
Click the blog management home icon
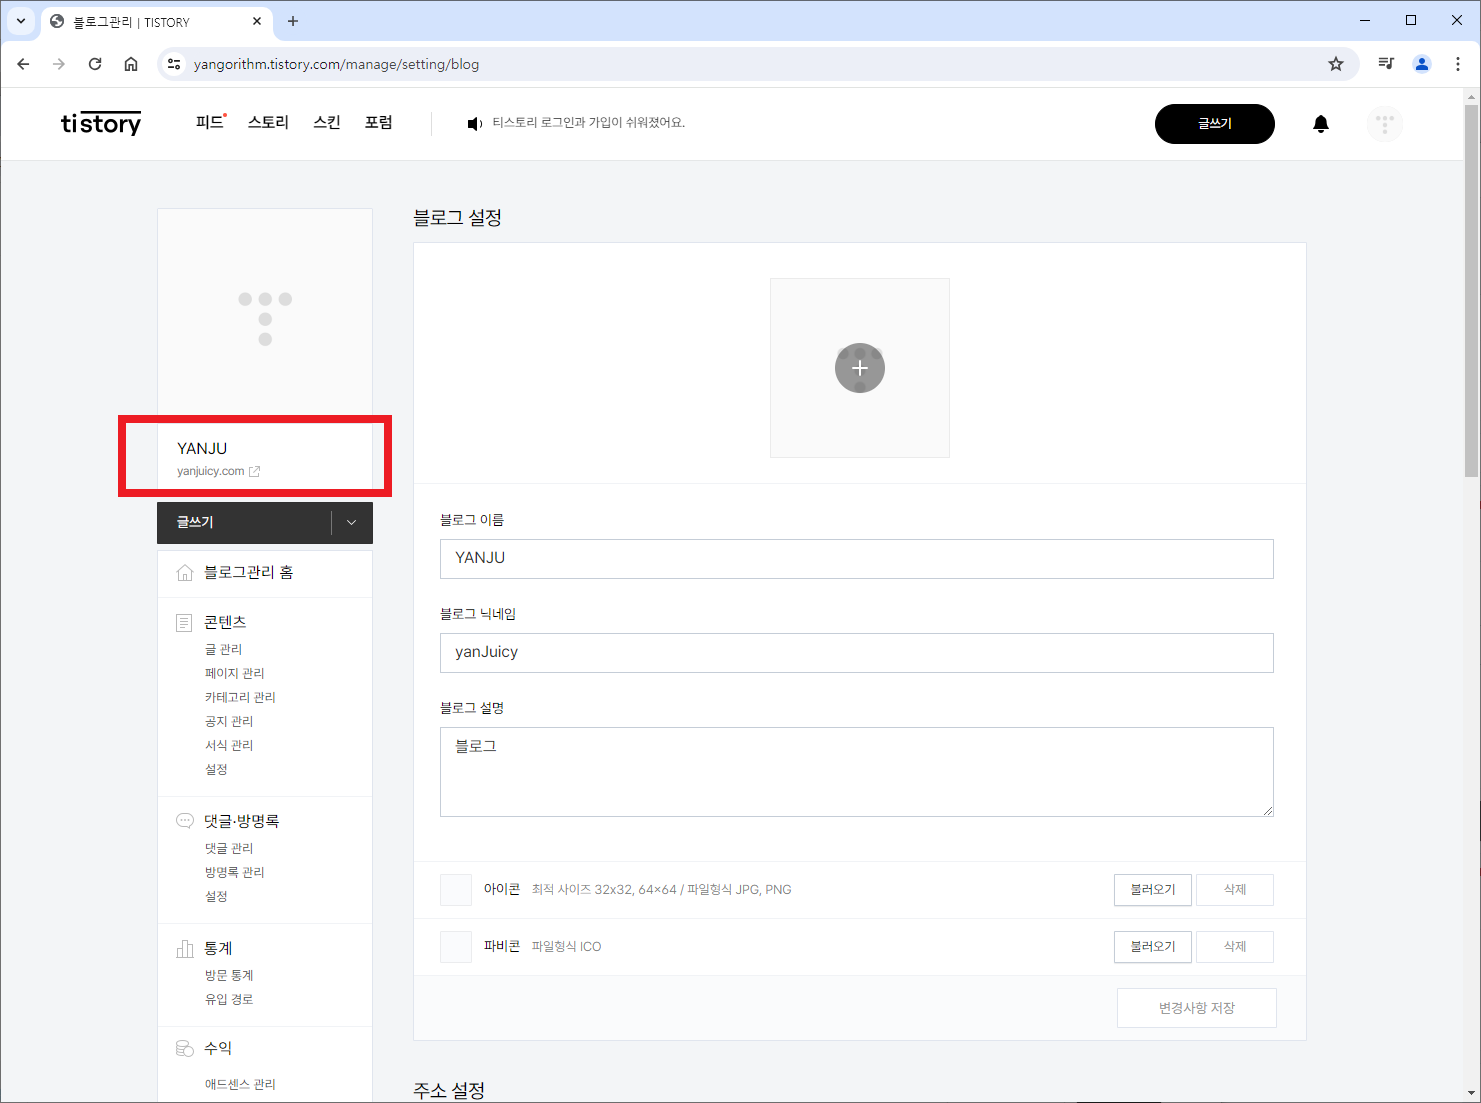pyautogui.click(x=185, y=573)
